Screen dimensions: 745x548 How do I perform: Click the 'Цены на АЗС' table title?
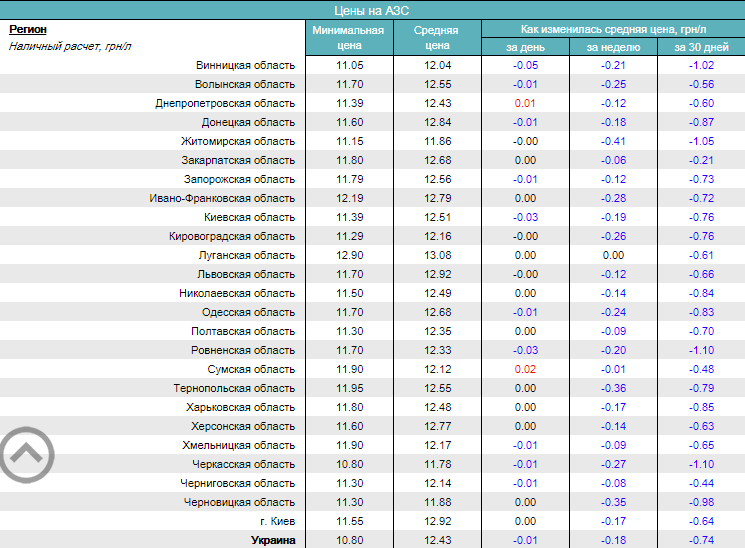coord(372,9)
